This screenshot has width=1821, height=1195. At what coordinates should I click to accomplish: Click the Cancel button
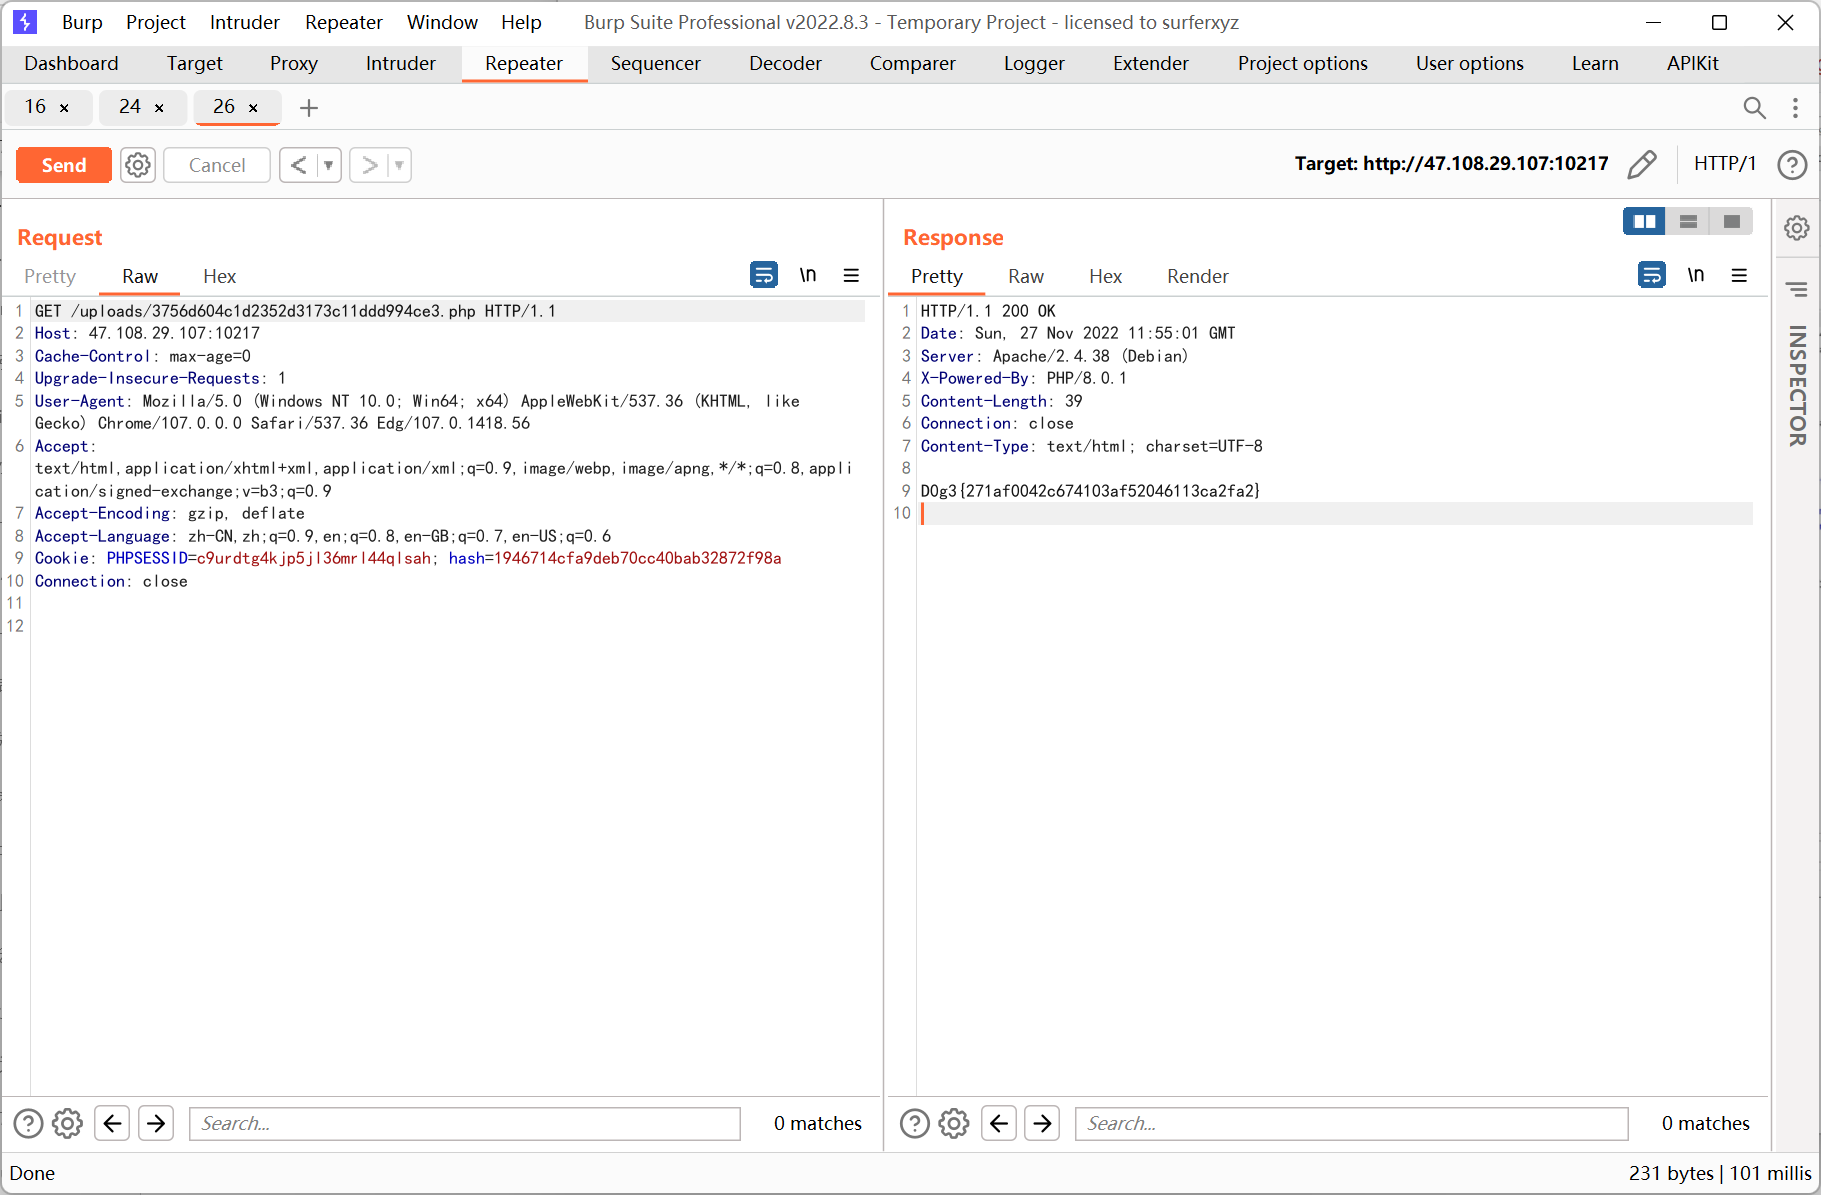click(217, 165)
